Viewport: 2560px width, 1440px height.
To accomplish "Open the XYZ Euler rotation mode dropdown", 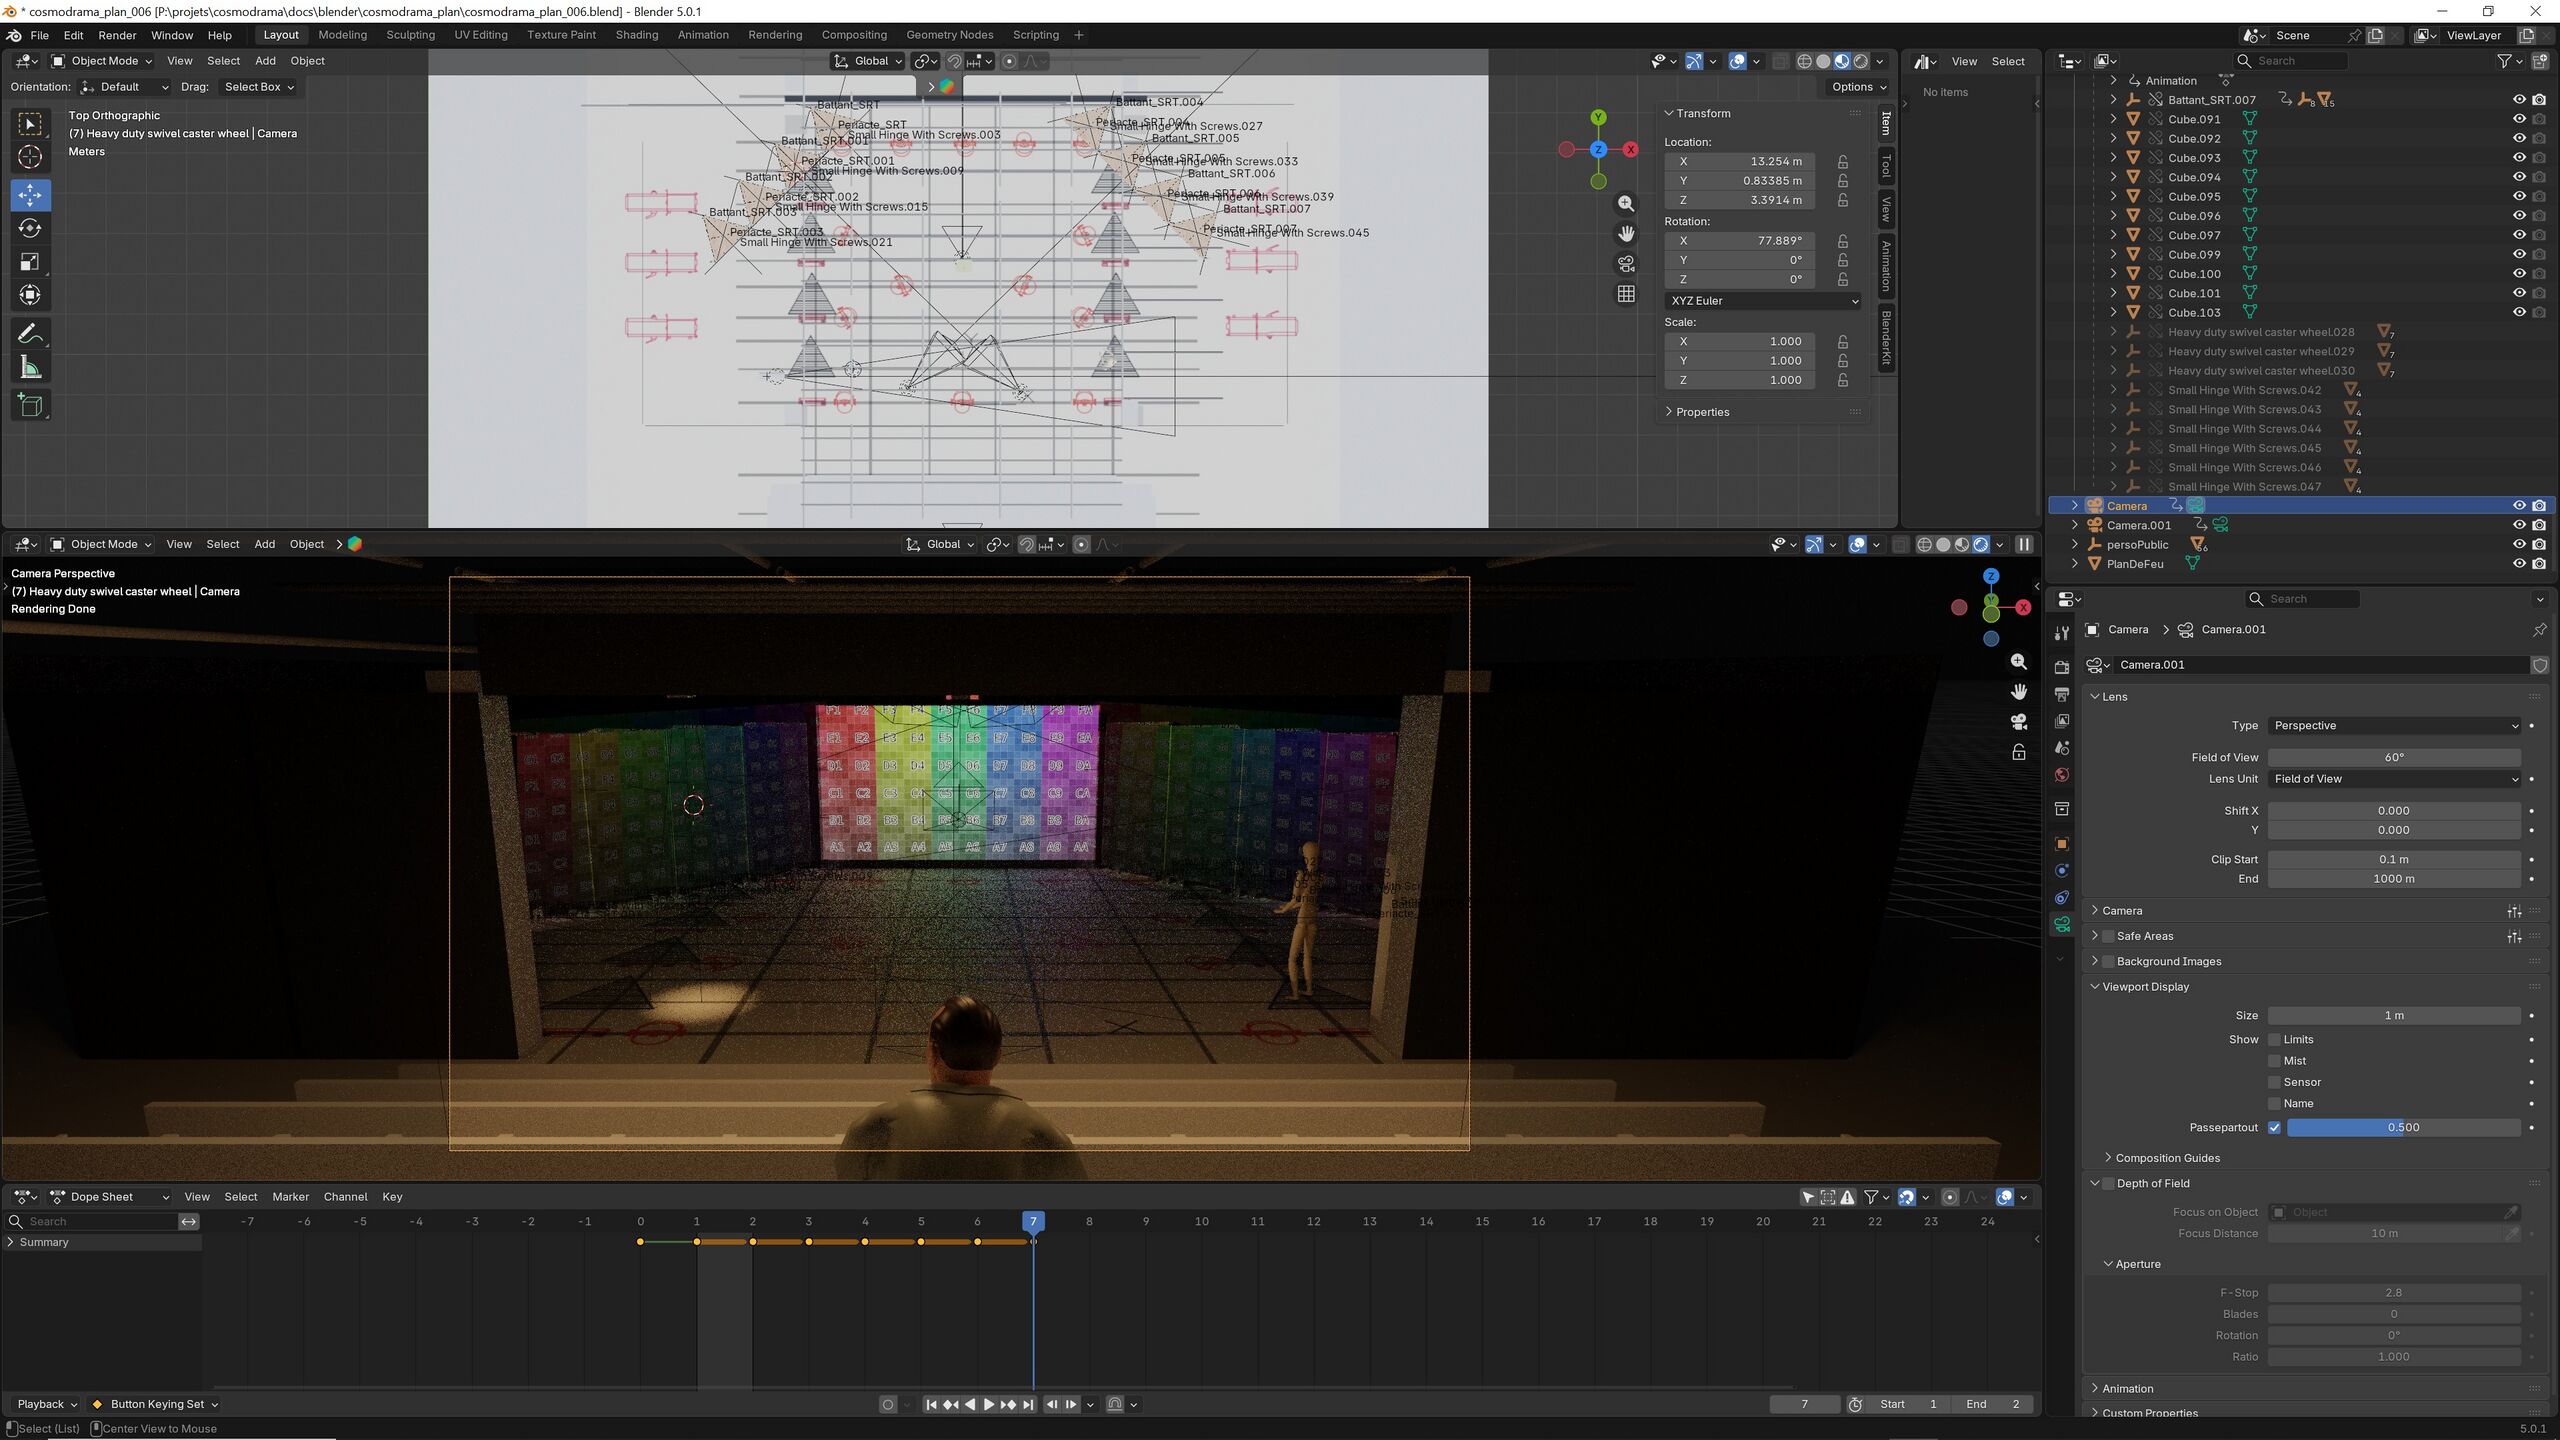I will 1763,301.
